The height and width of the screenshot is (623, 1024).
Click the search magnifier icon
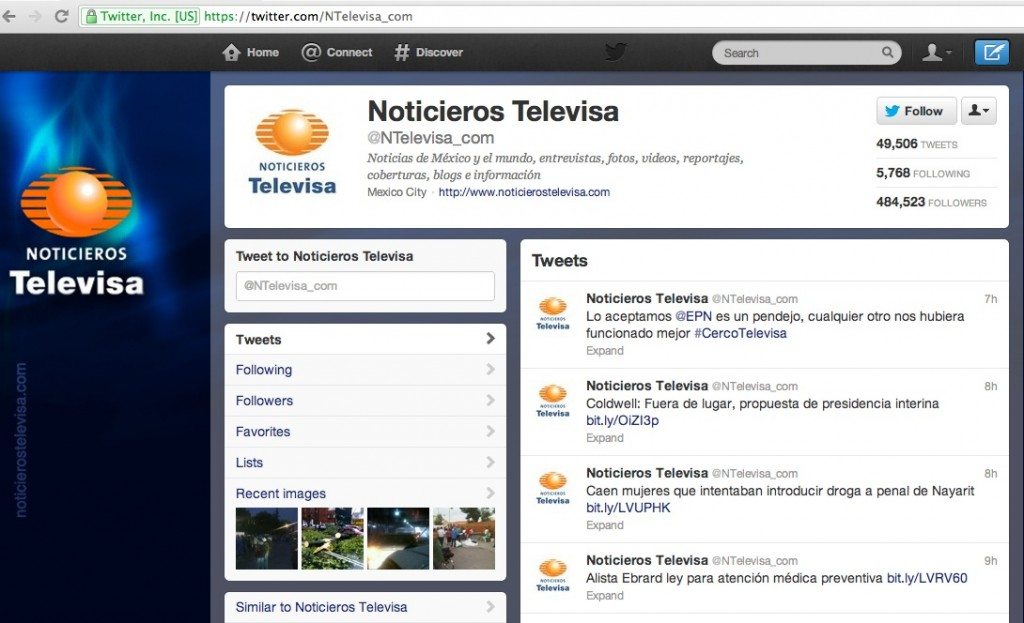[887, 53]
